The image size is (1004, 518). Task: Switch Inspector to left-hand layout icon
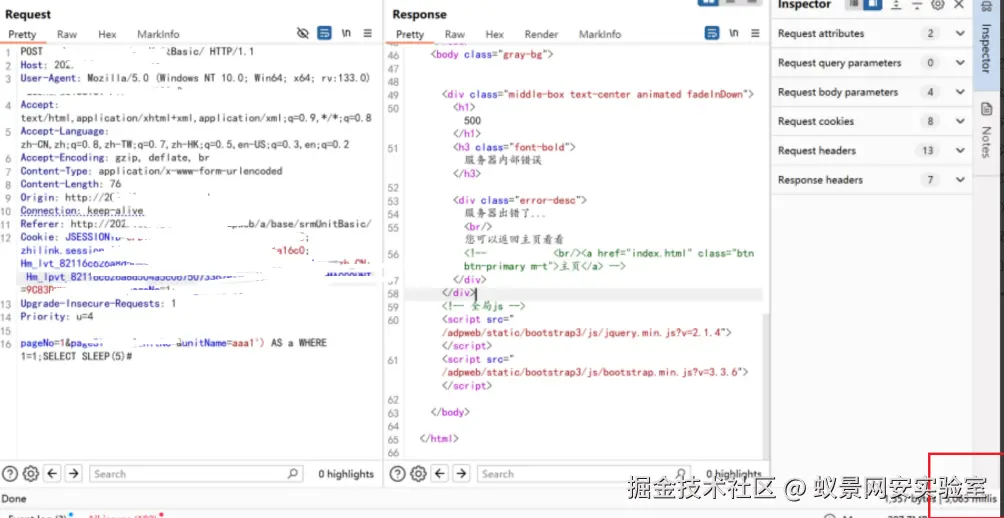(x=854, y=4)
